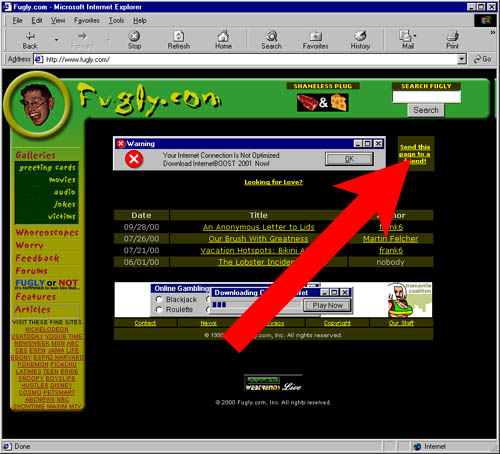500x454 pixels.
Task: Click the Search Fugly text field
Action: [x=426, y=97]
